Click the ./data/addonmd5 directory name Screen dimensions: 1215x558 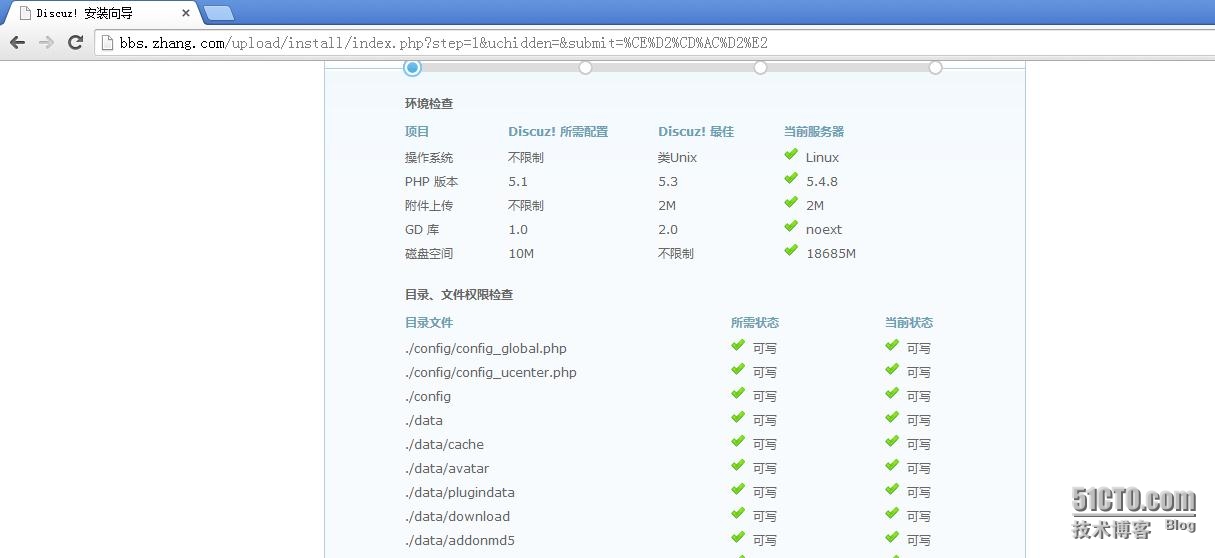459,541
